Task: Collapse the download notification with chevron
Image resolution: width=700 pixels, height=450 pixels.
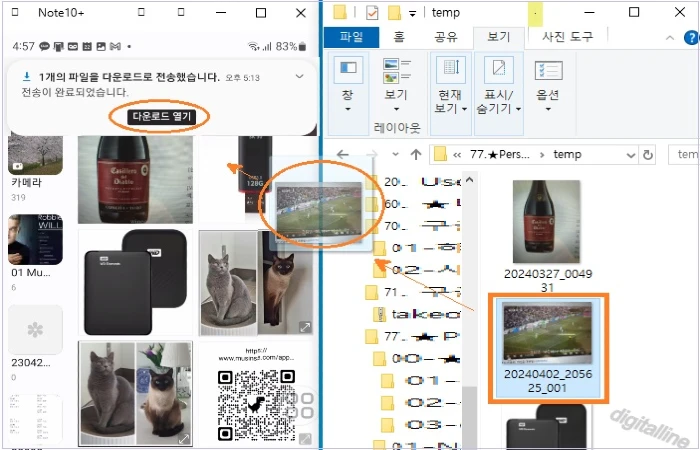Action: click(300, 77)
